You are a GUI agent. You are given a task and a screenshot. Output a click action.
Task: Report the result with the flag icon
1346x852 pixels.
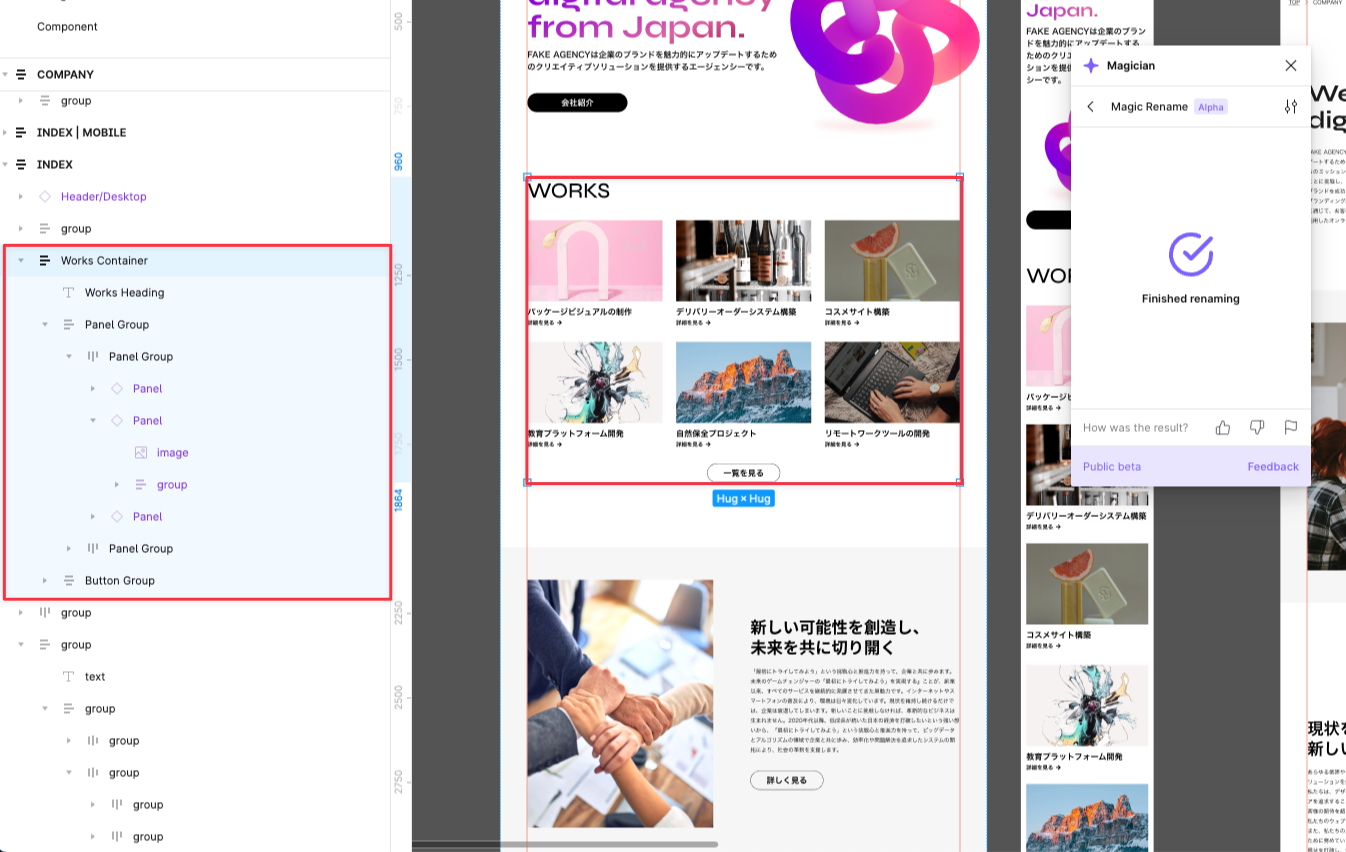click(1291, 427)
